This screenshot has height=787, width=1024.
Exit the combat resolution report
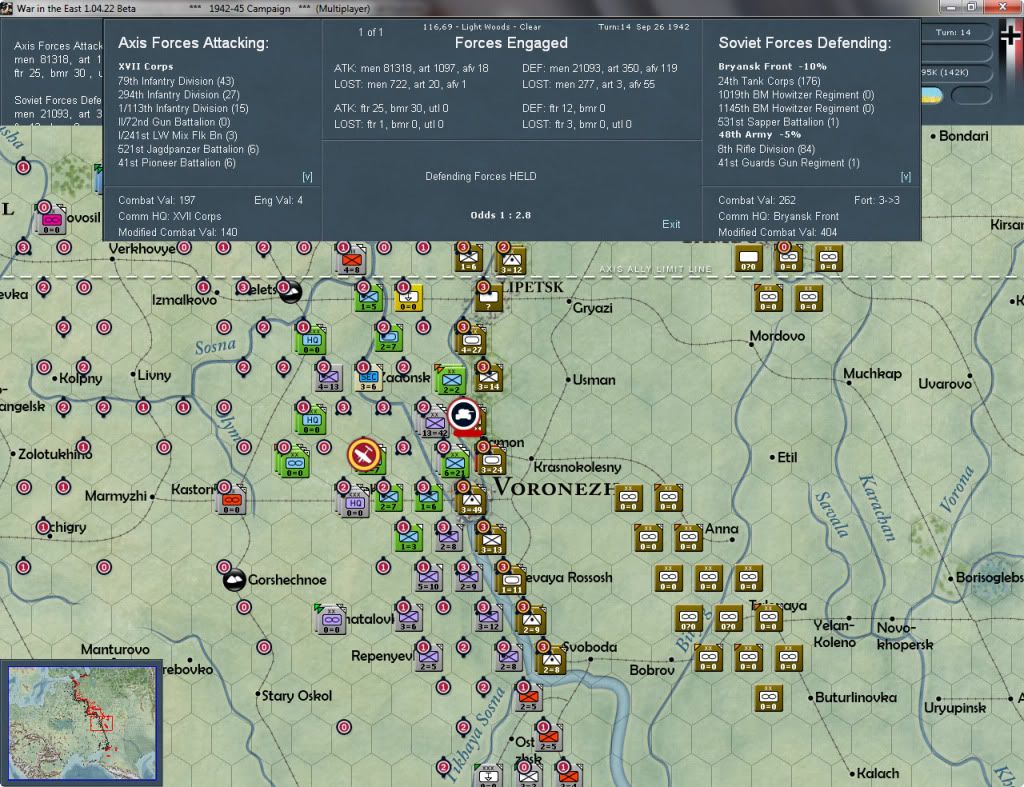[671, 224]
